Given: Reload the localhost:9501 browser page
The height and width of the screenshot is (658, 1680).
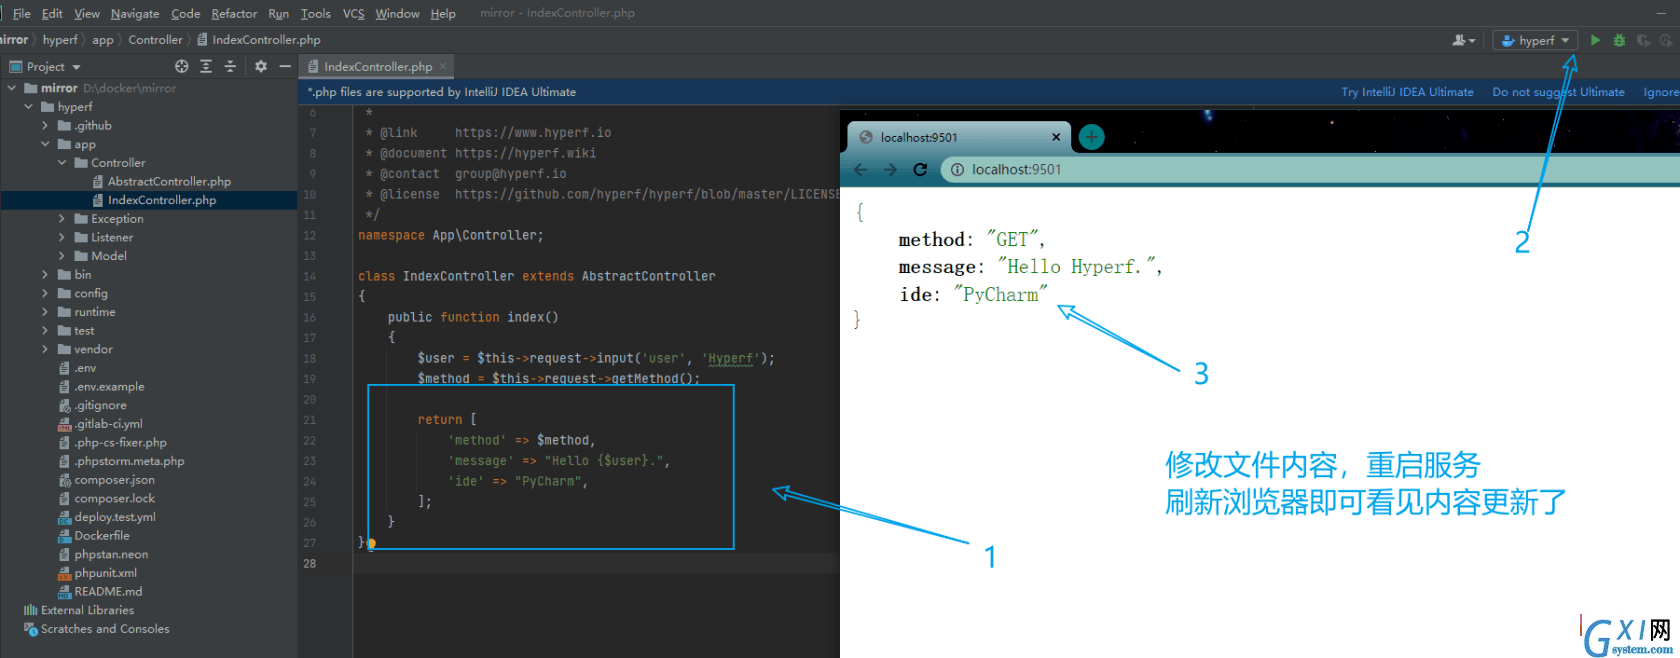Looking at the screenshot, I should (920, 169).
